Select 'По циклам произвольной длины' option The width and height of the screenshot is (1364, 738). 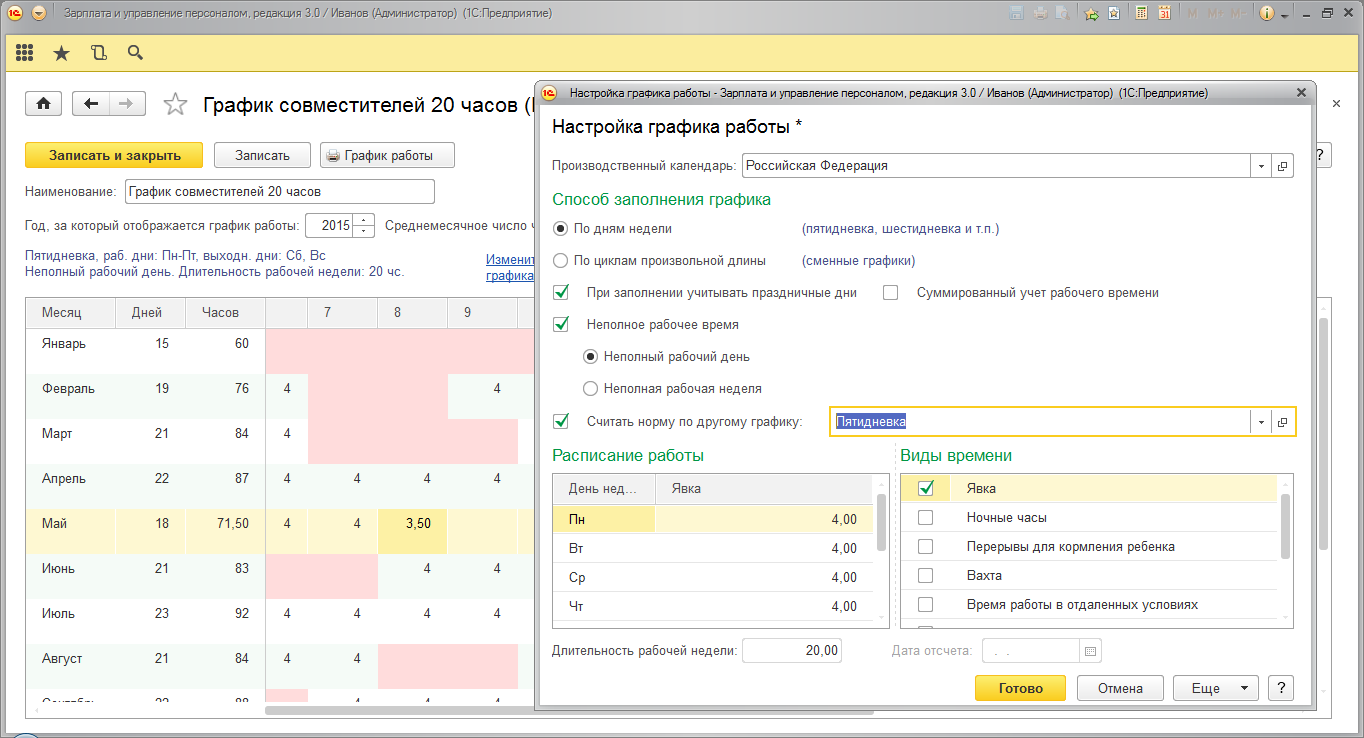pyautogui.click(x=561, y=261)
